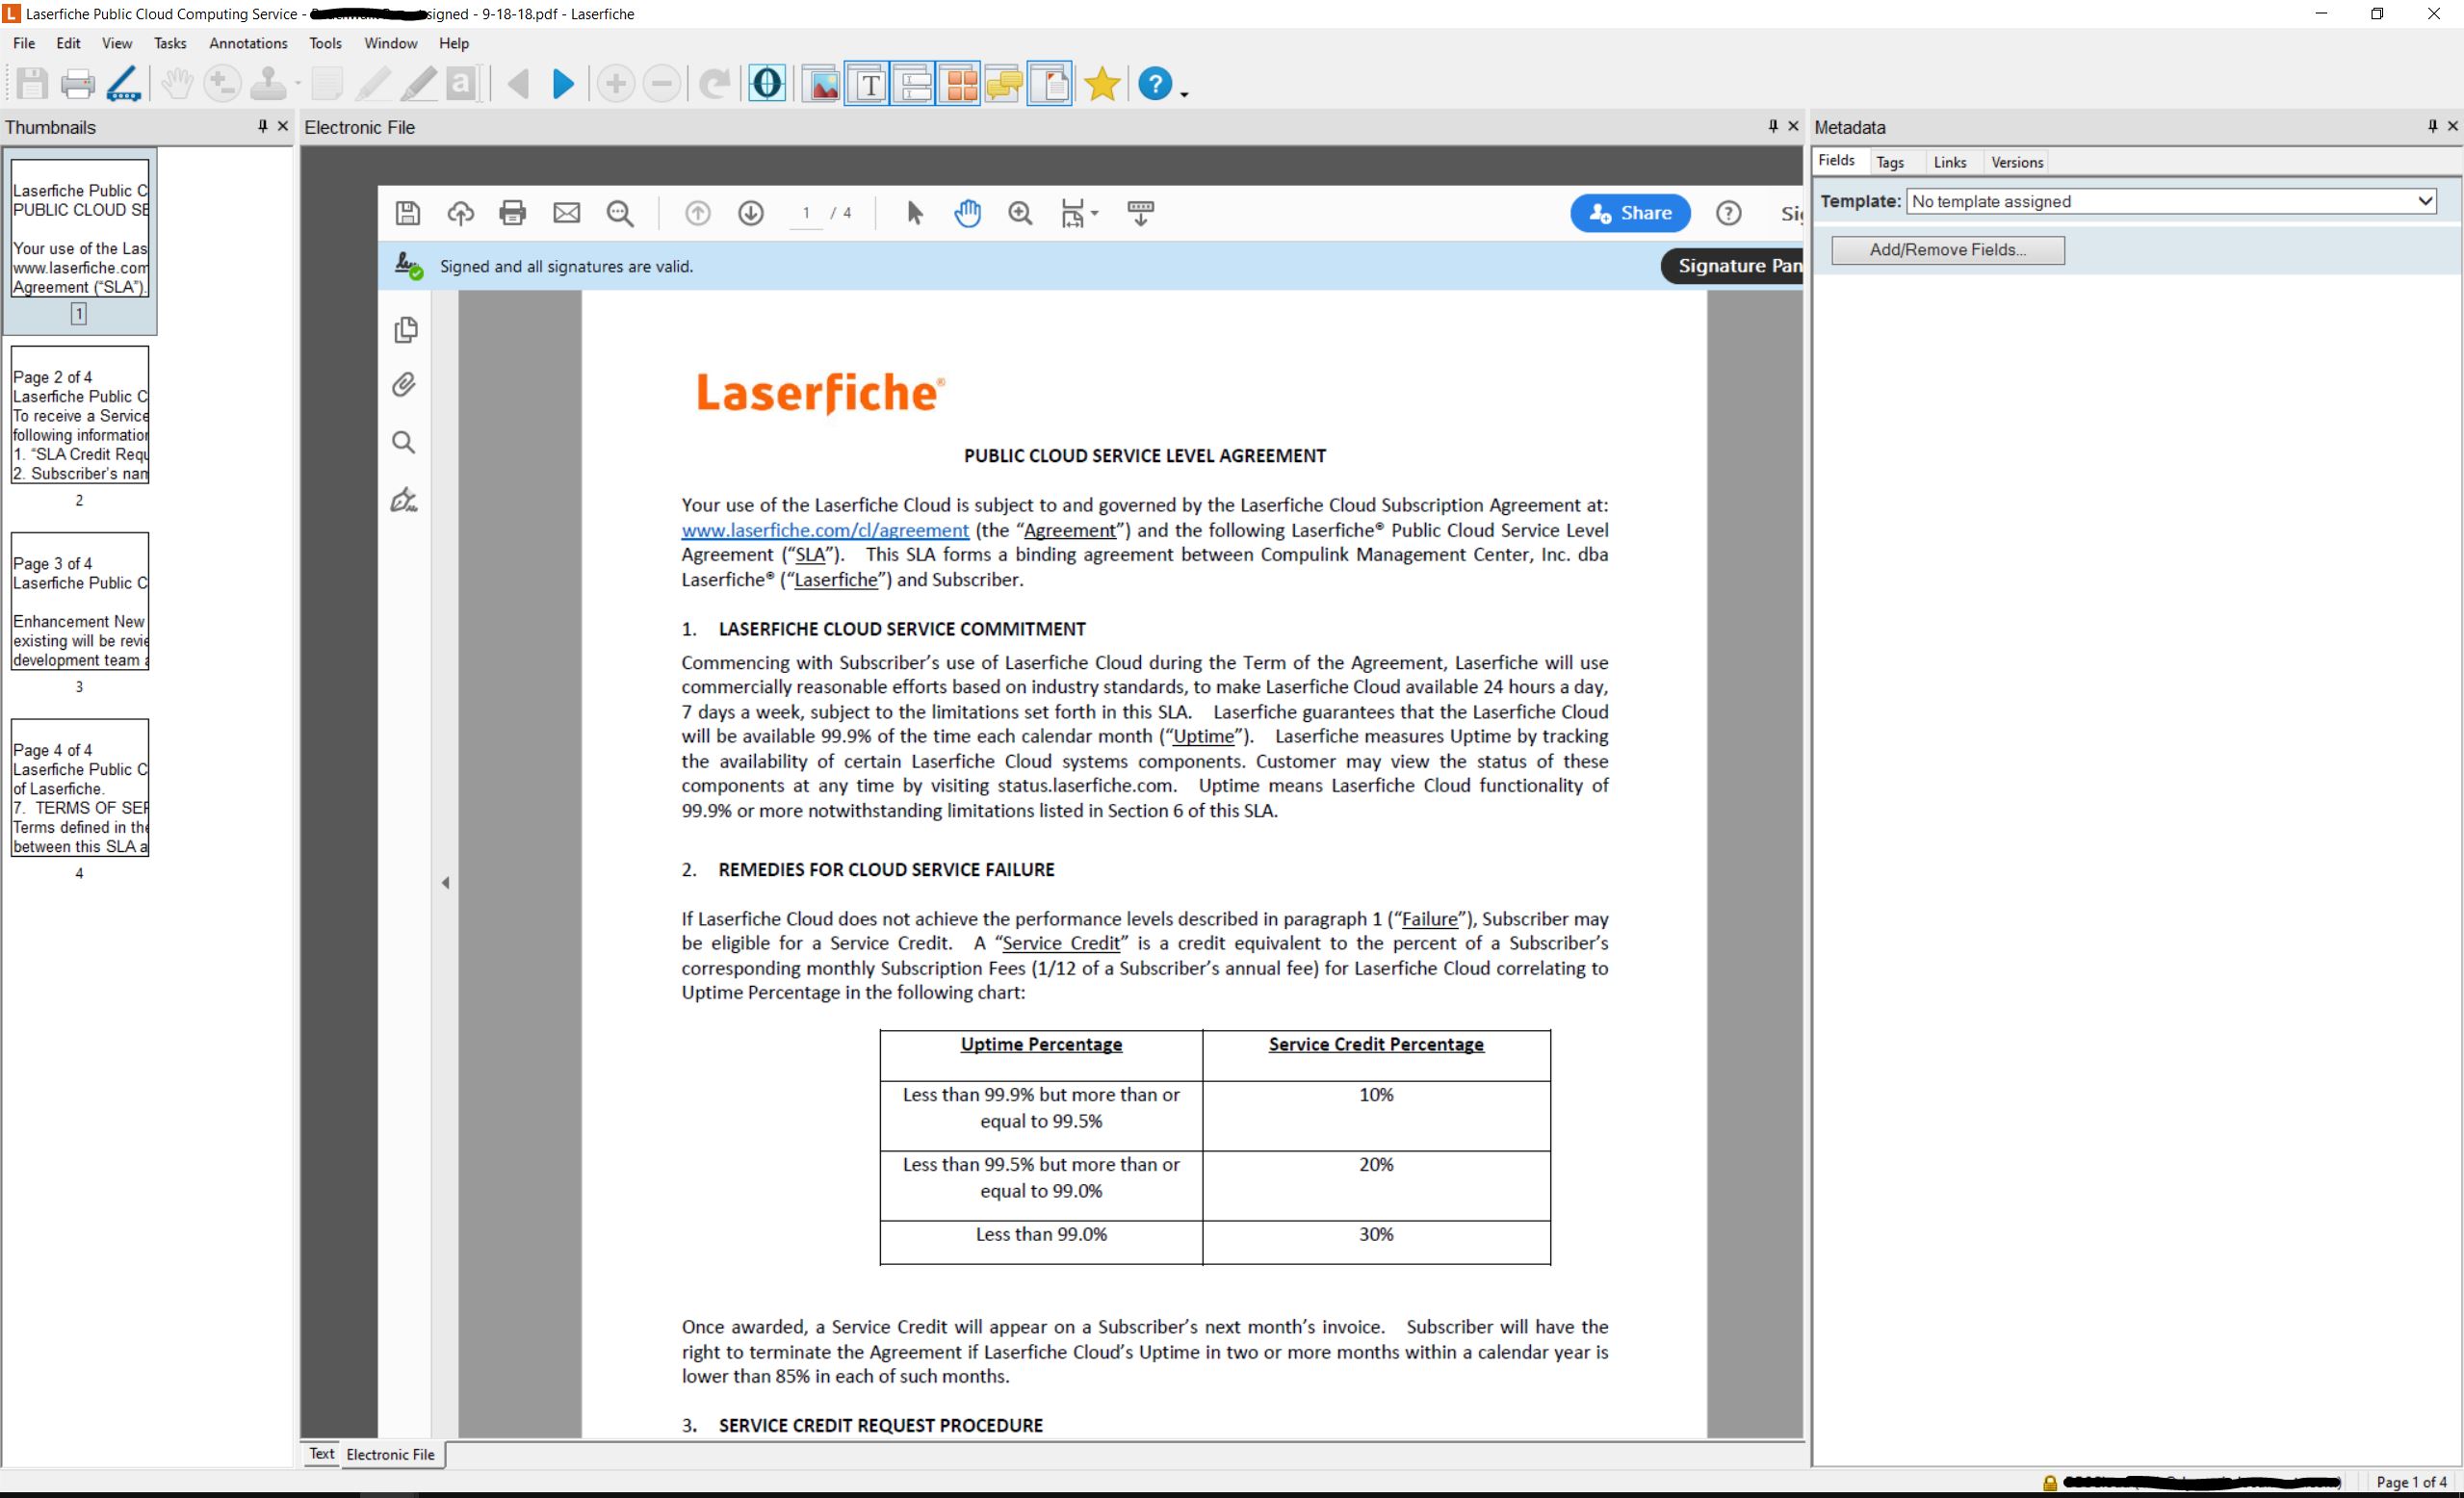Switch to the Versions metadata tab

point(2016,162)
